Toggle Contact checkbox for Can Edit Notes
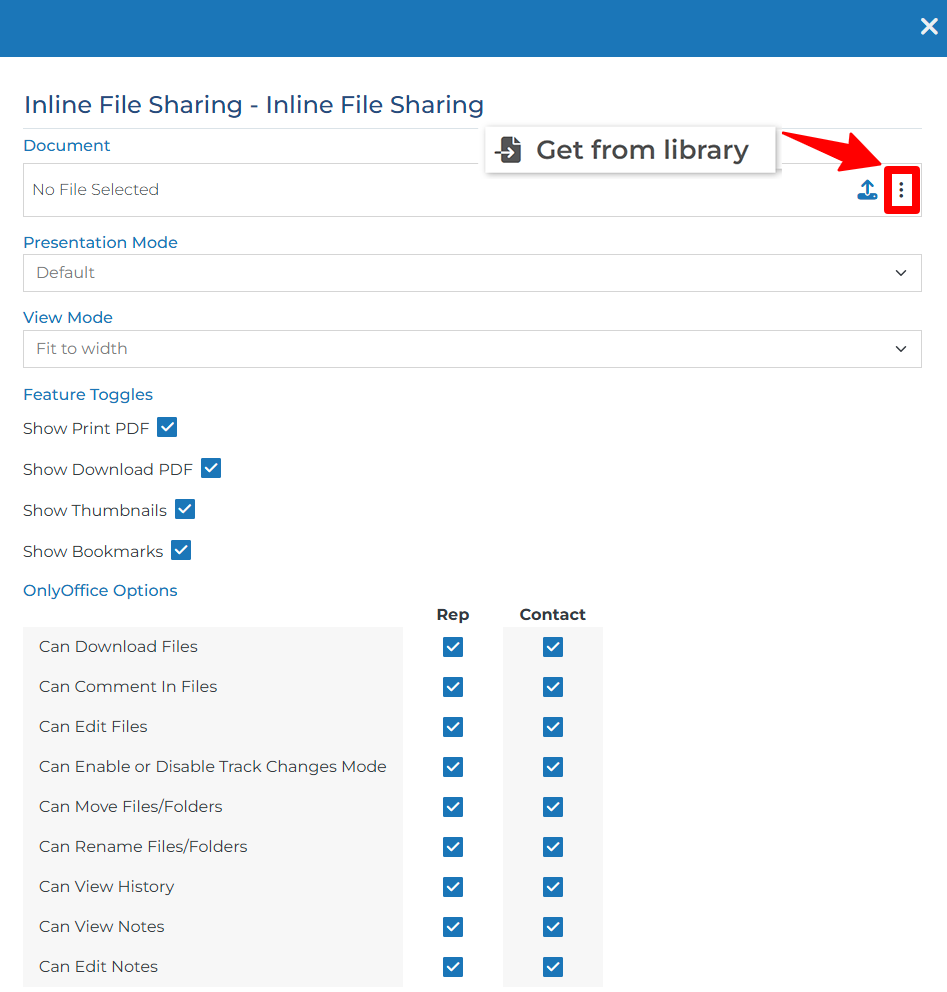This screenshot has width=947, height=992. pyautogui.click(x=553, y=967)
